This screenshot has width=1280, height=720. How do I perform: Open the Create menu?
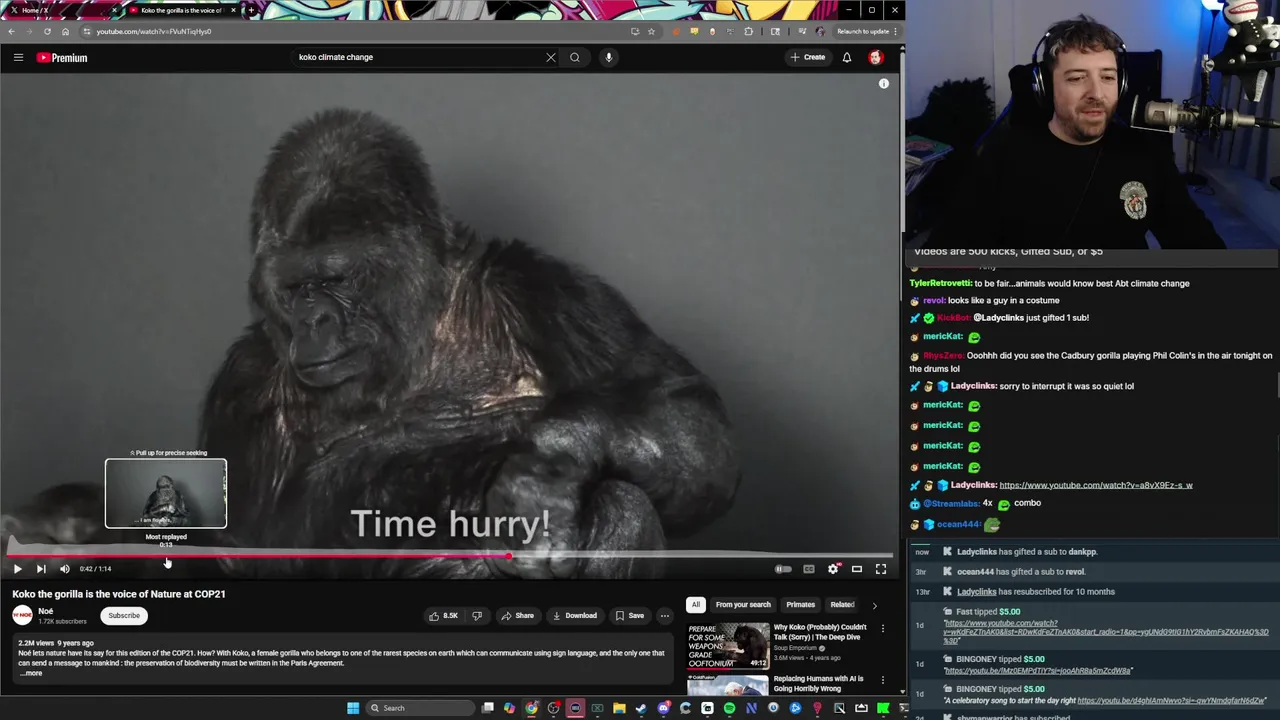pos(808,57)
